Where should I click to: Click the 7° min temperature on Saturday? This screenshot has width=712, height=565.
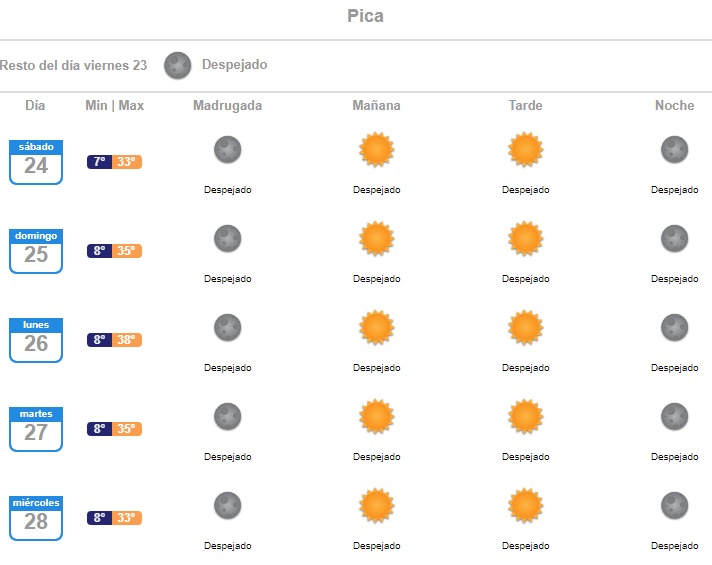pyautogui.click(x=99, y=162)
